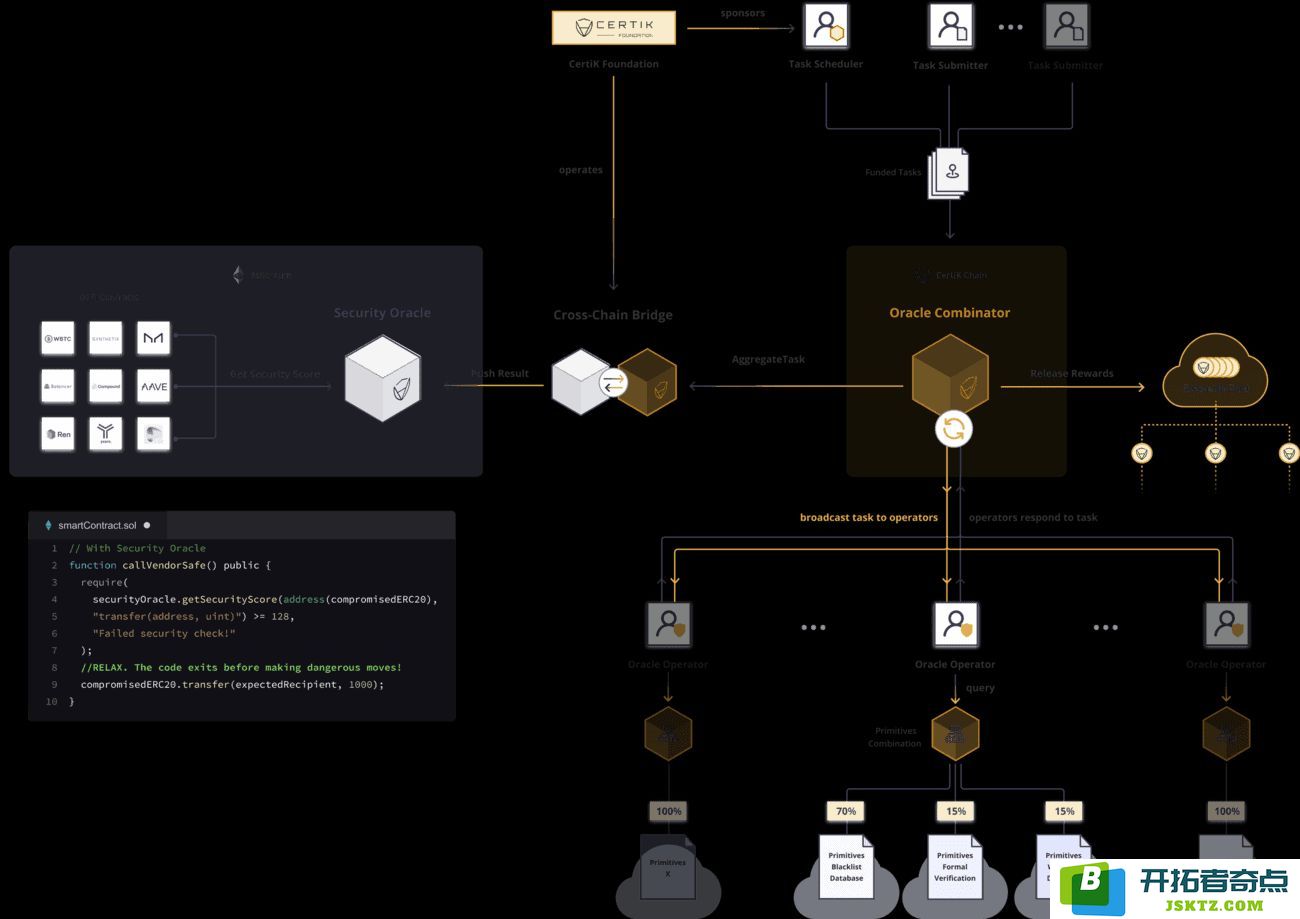Open the Funded Tasks document stack icon
Image resolution: width=1300 pixels, height=919 pixels.
tap(949, 174)
